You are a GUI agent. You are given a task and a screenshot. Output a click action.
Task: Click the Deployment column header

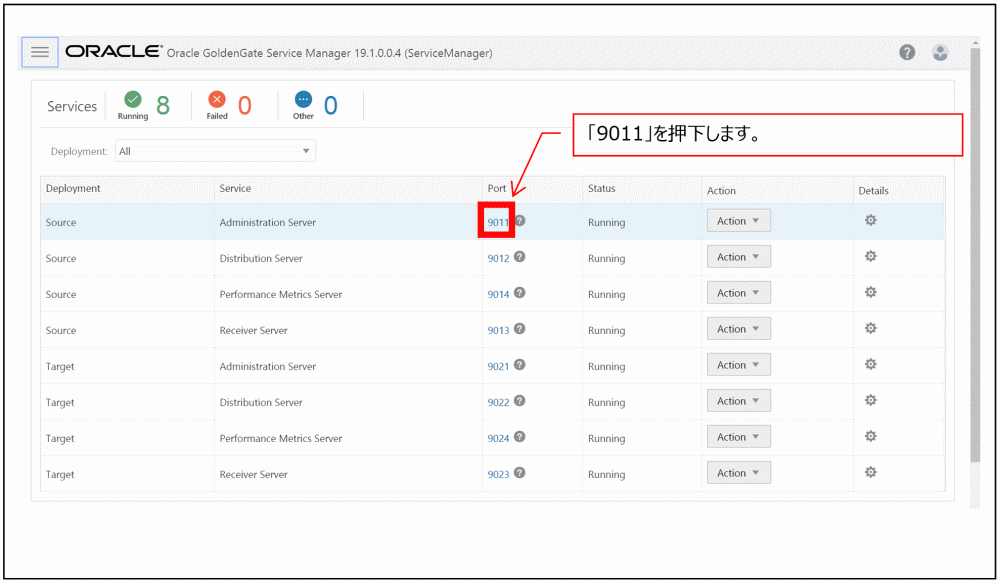coord(73,189)
